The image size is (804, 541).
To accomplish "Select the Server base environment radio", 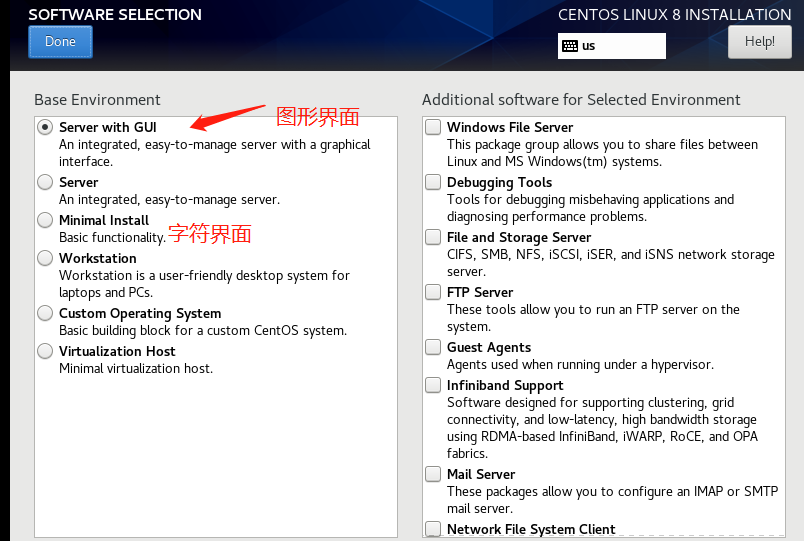I will pos(45,182).
